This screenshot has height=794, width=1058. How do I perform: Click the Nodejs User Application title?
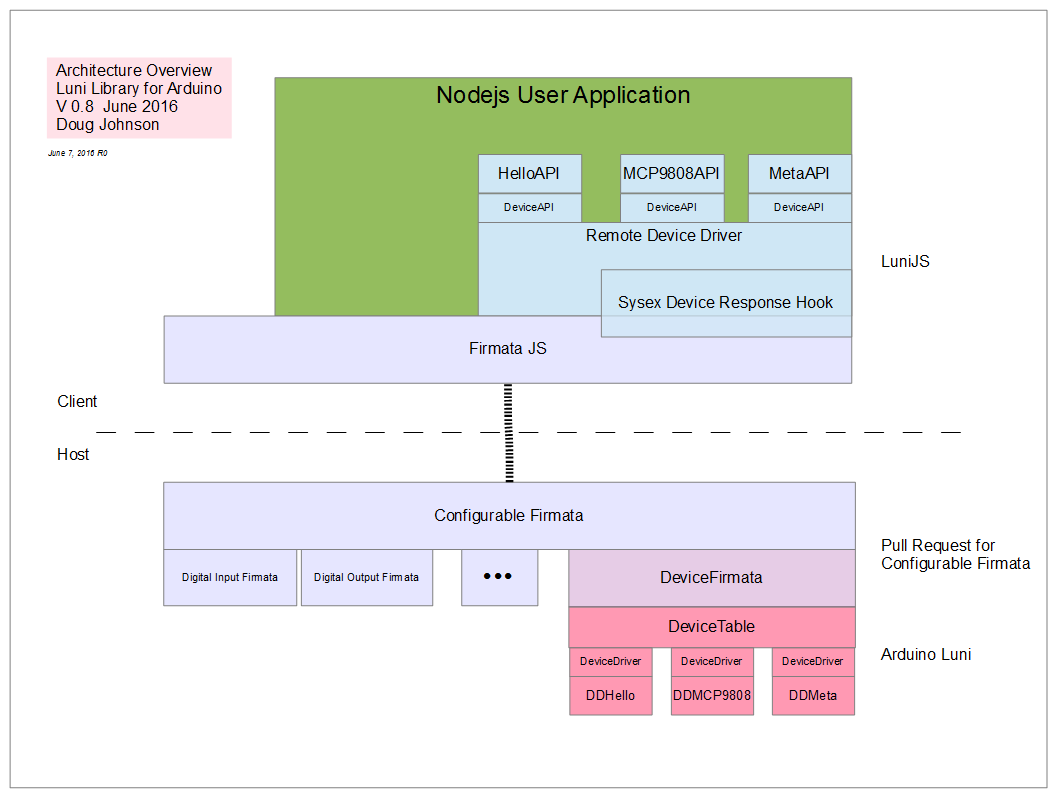coord(563,95)
